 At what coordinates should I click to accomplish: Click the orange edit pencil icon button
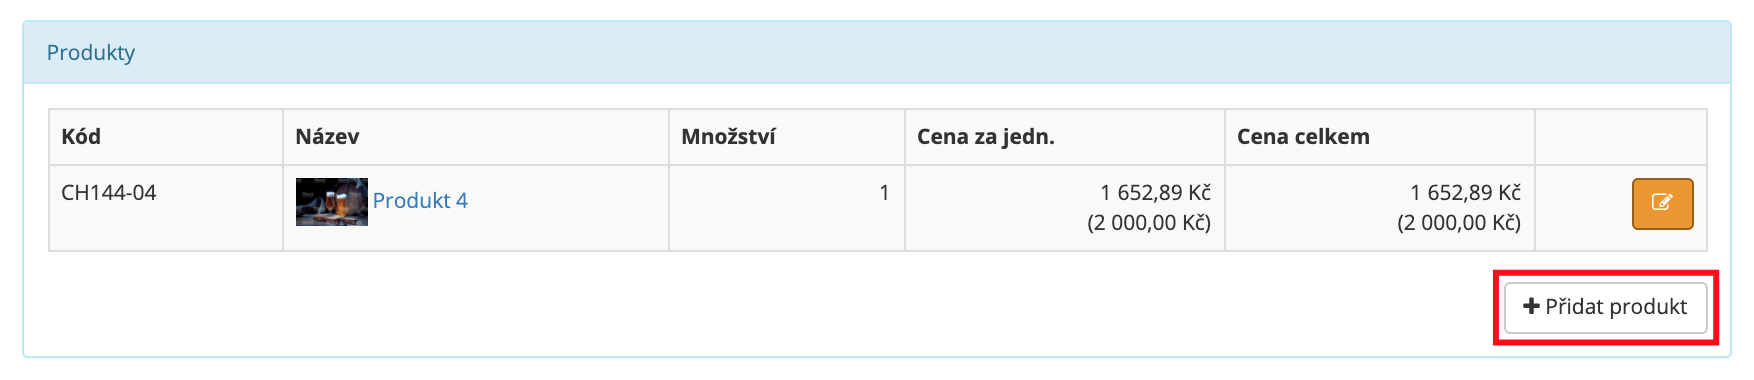(x=1662, y=204)
